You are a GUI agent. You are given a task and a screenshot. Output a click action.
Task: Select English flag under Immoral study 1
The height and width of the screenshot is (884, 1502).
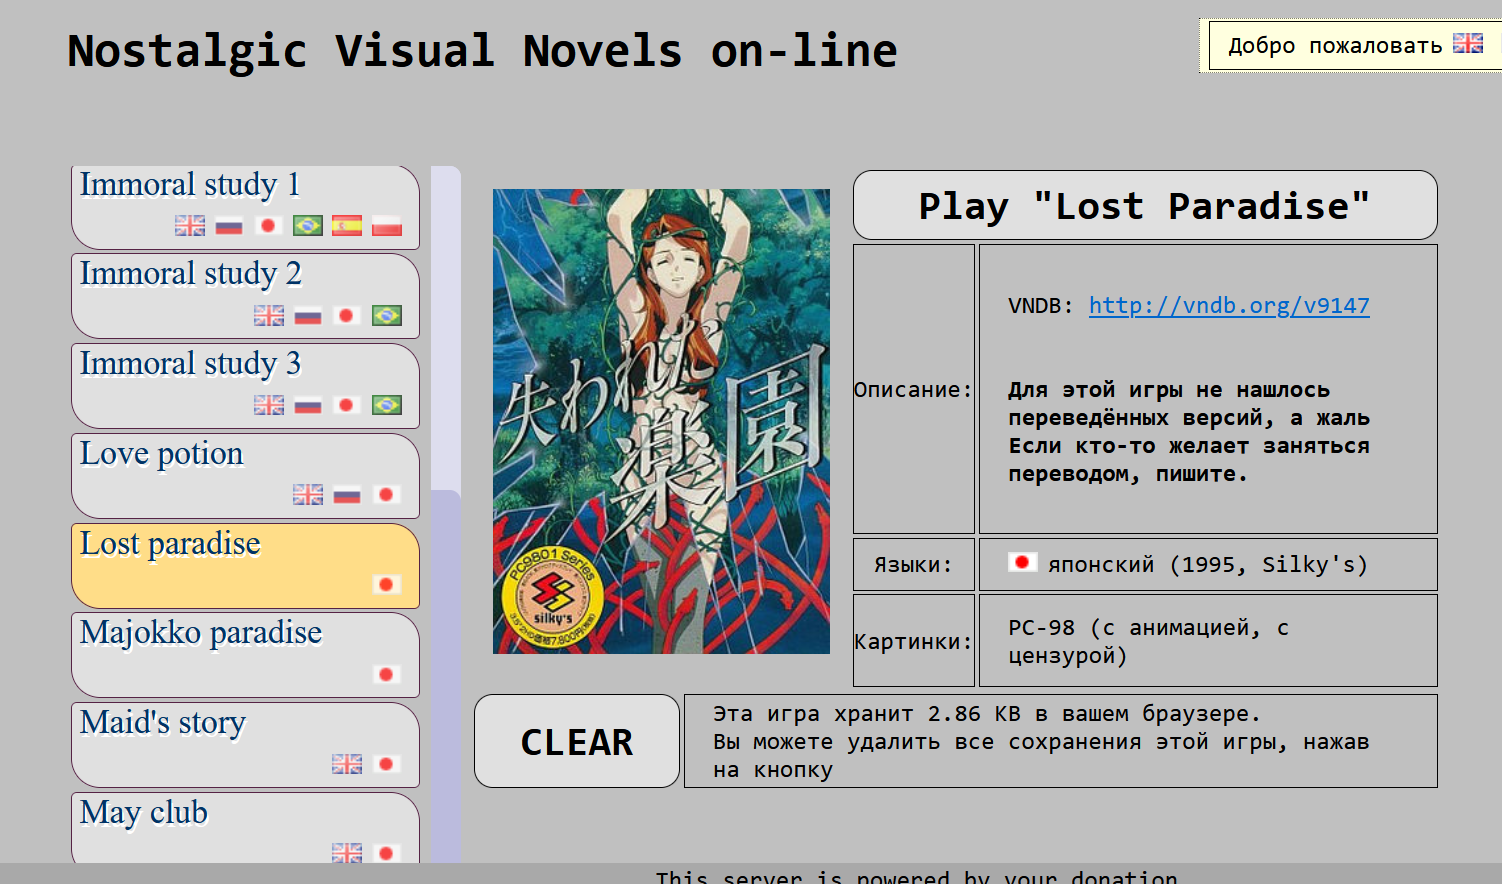[x=190, y=225]
